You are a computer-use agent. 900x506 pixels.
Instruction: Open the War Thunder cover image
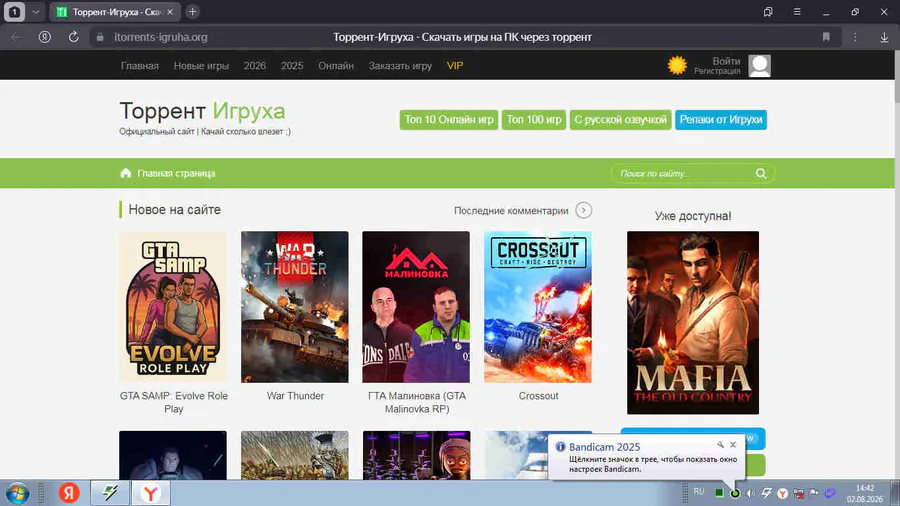point(294,307)
